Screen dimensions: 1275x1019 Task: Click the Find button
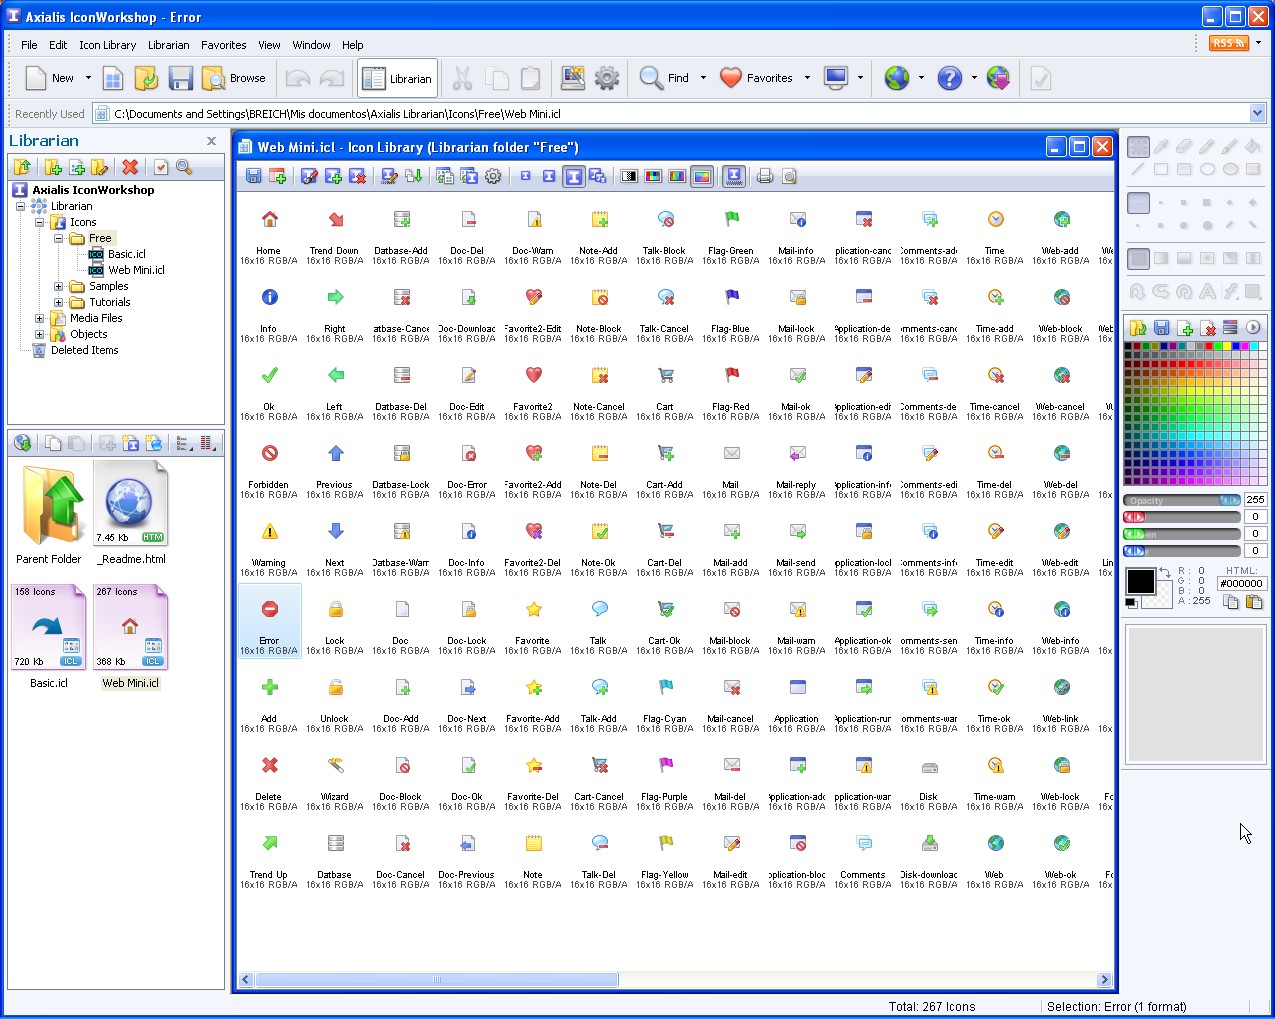coord(665,78)
